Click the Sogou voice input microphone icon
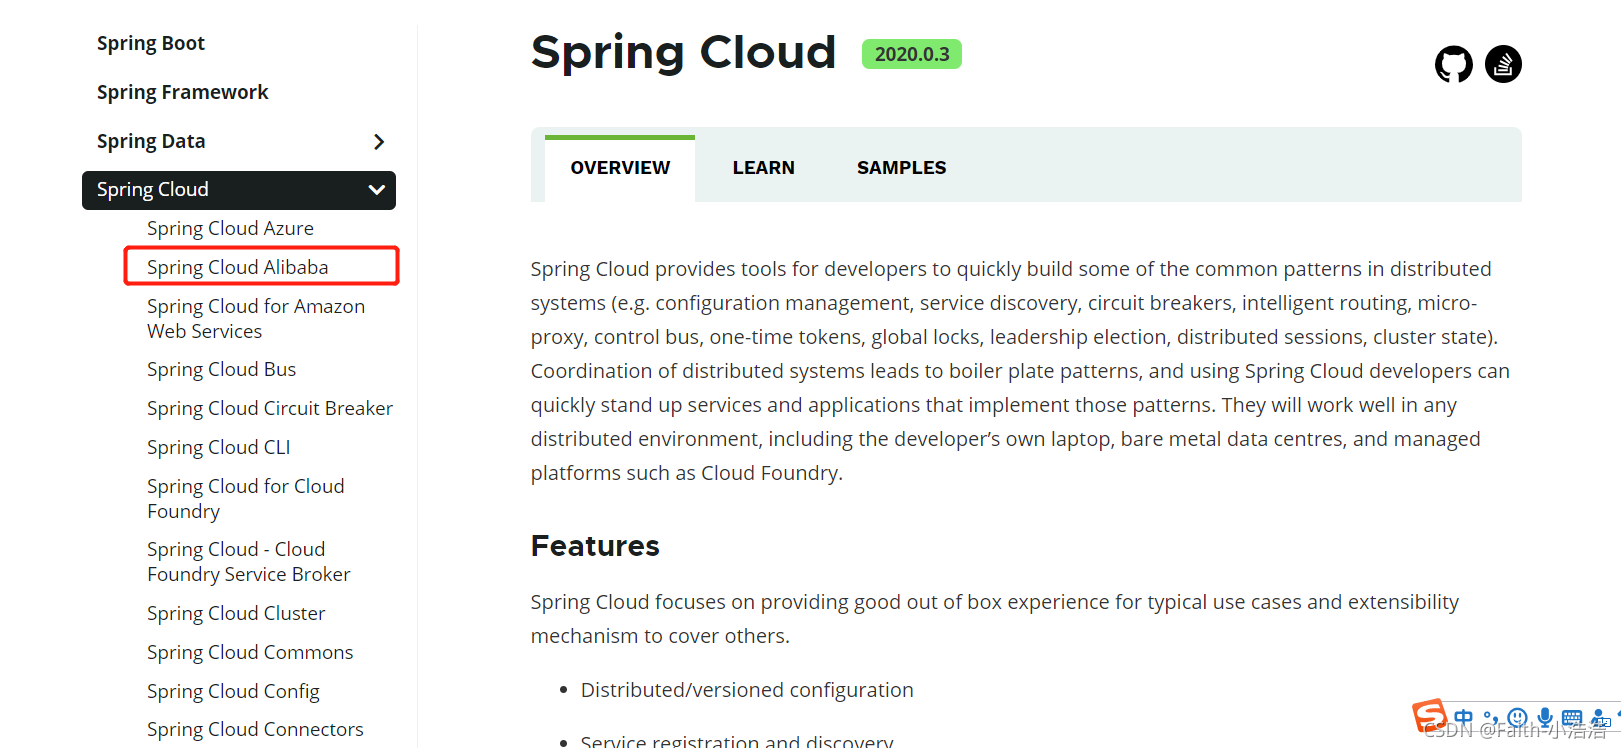This screenshot has height=748, width=1621. [x=1545, y=717]
